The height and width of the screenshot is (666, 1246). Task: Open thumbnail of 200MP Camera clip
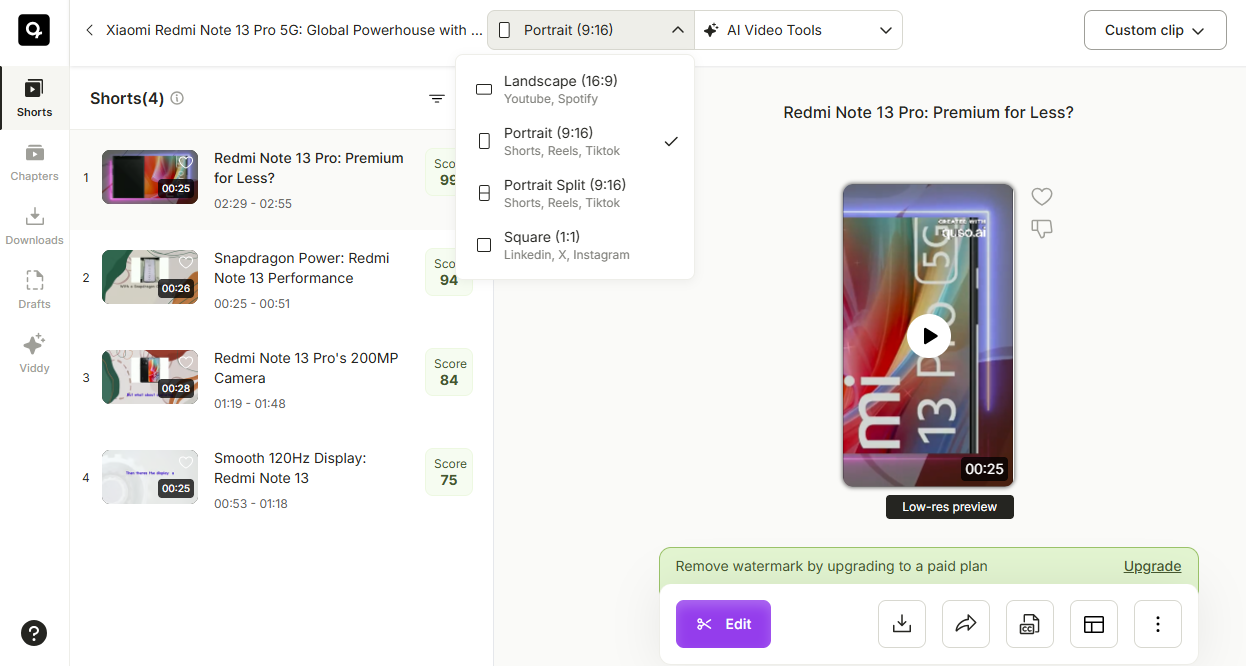(x=150, y=377)
